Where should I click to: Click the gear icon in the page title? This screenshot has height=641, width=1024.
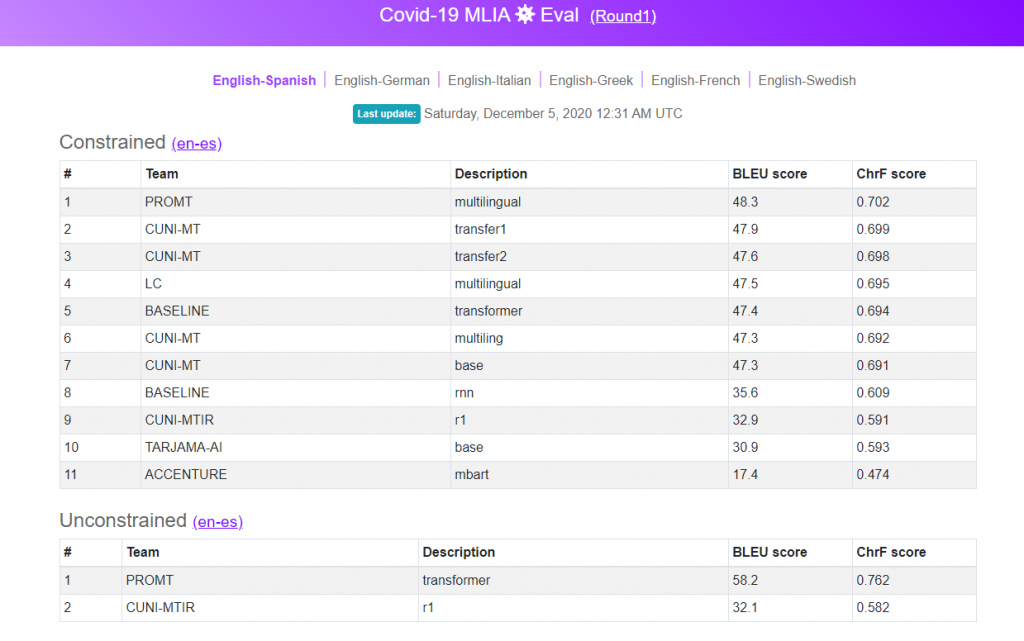tap(525, 15)
